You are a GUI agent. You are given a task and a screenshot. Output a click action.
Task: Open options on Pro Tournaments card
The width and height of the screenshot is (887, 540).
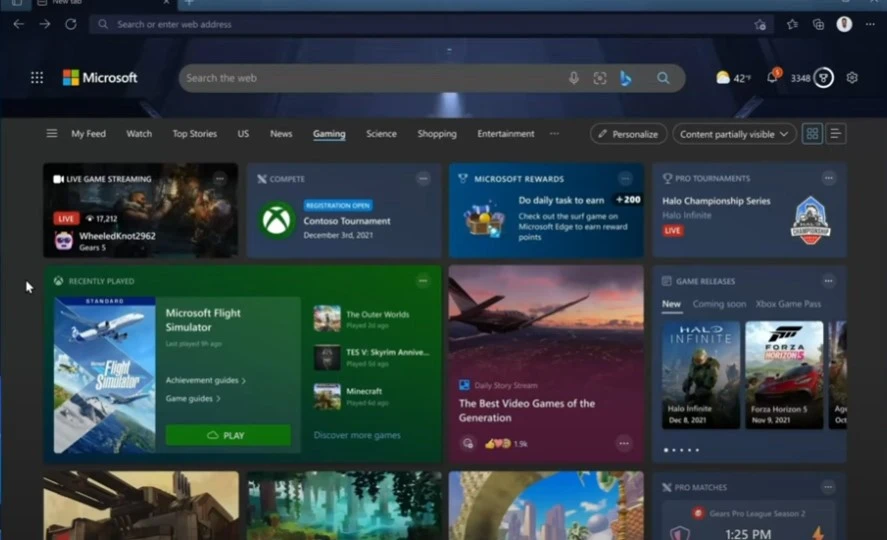[829, 178]
